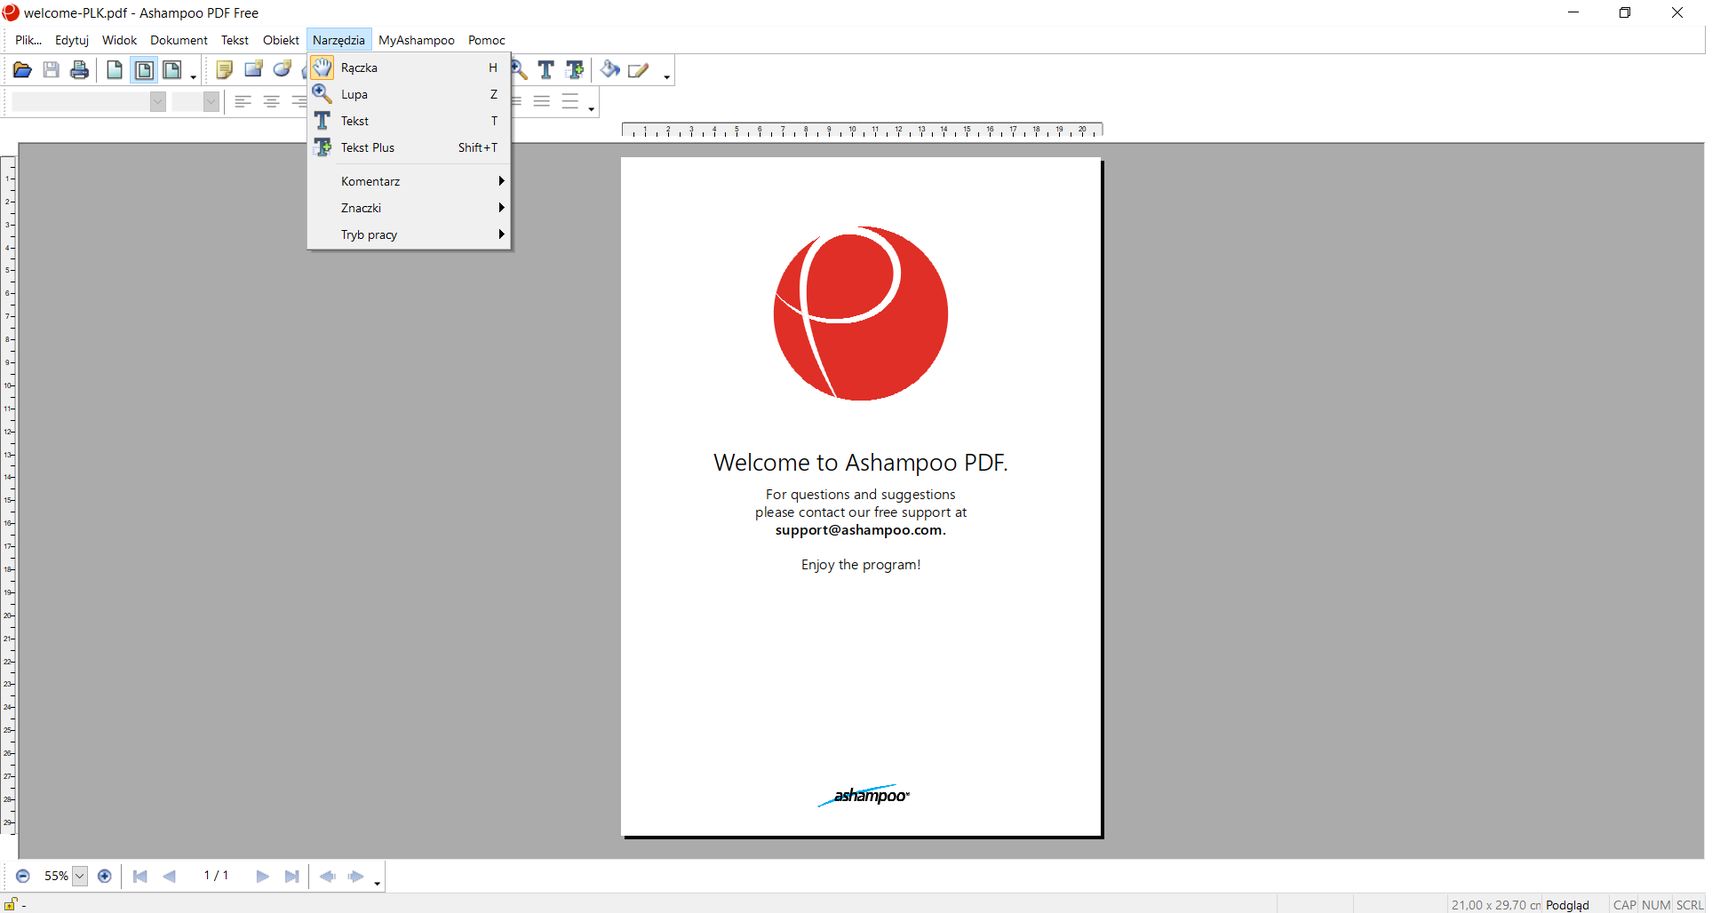Open a file with the folder icon

[x=22, y=70]
